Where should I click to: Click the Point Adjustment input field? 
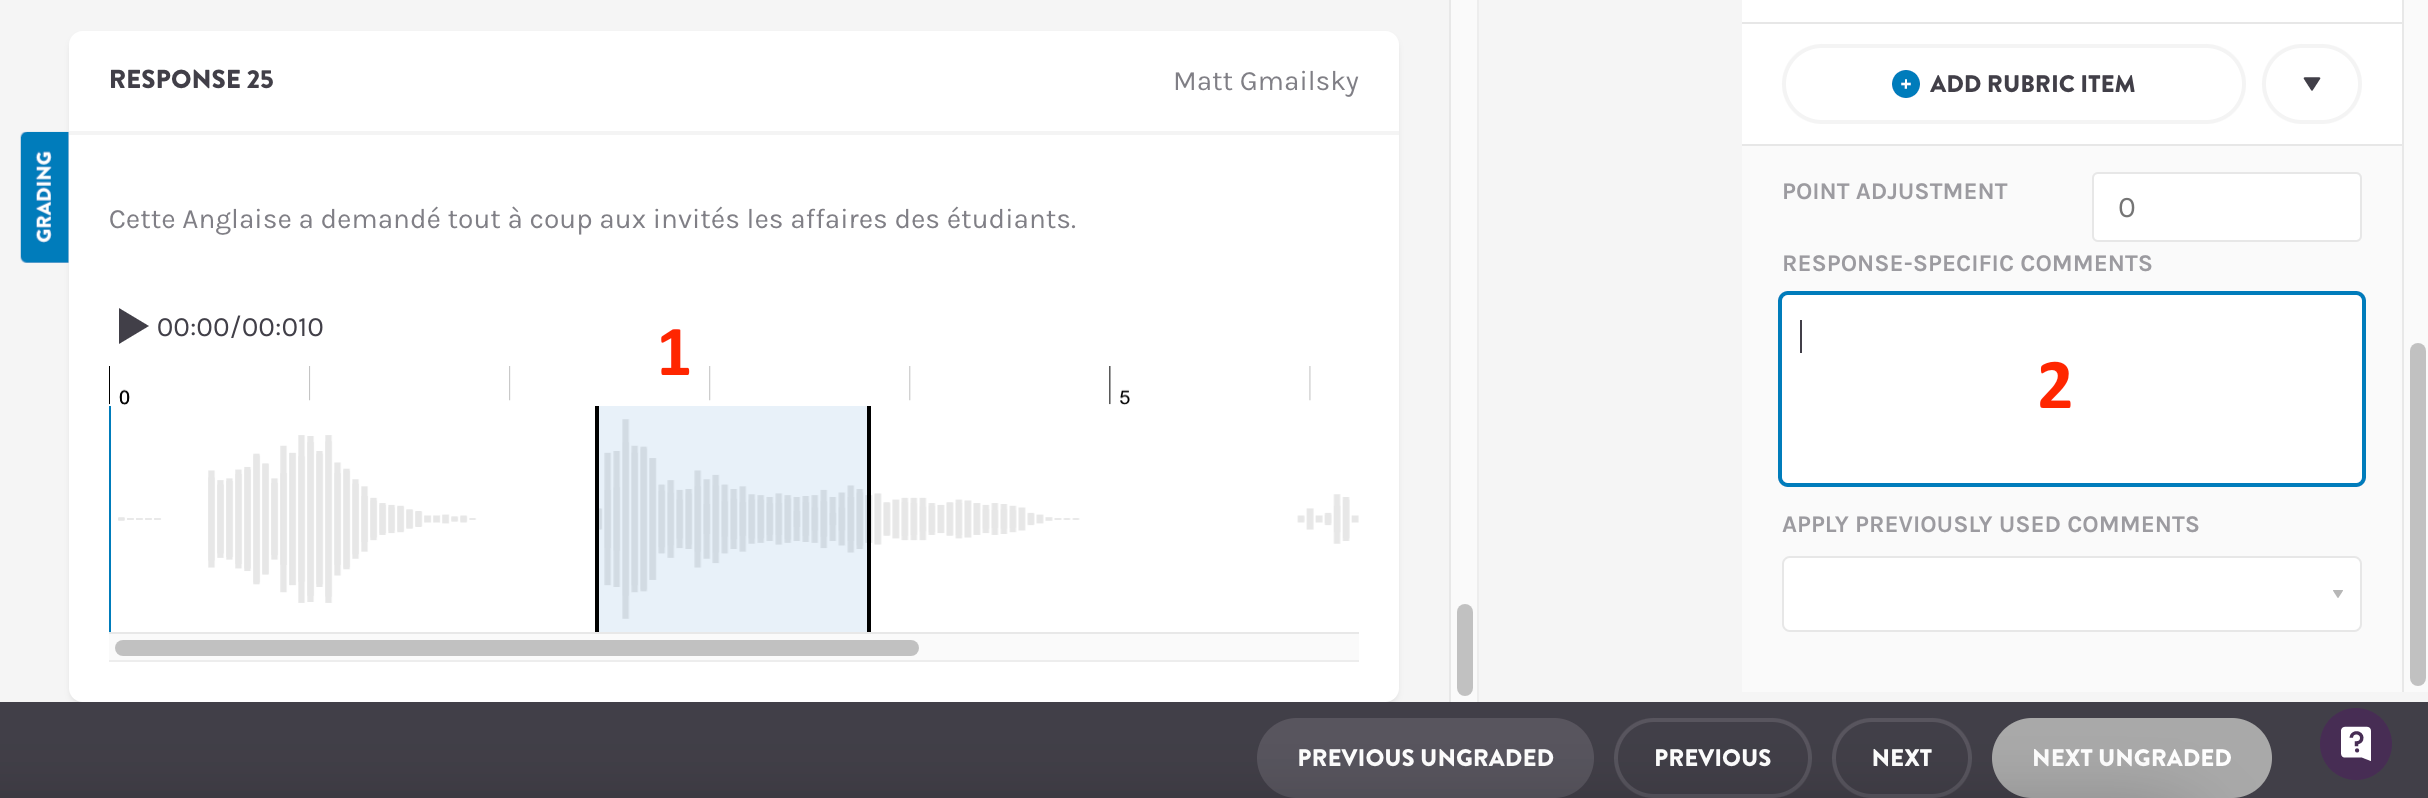(x=2226, y=207)
